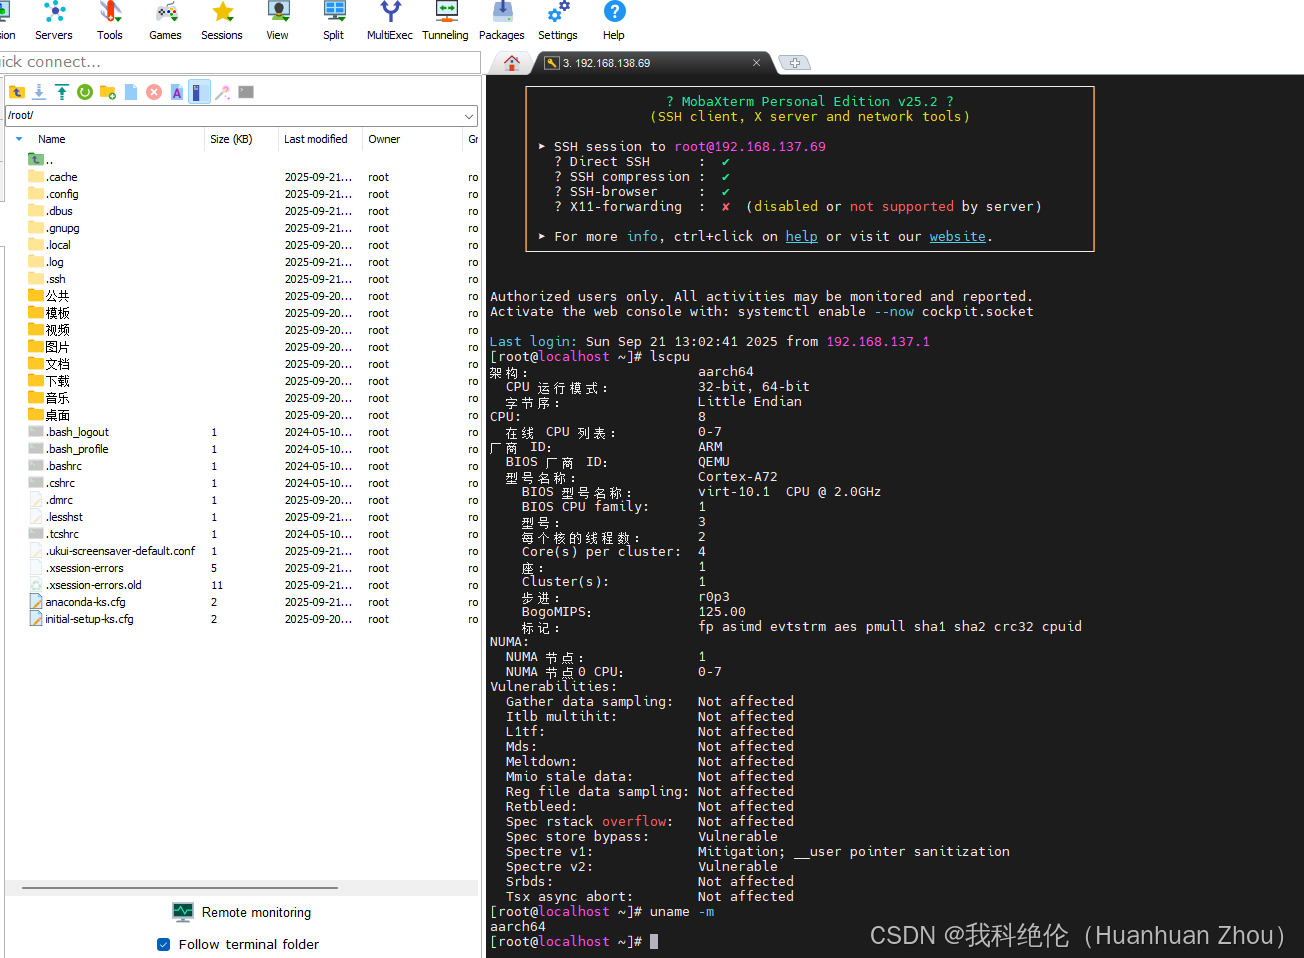This screenshot has height=958, width=1304.
Task: Sort file list by Name column
Action: point(51,139)
